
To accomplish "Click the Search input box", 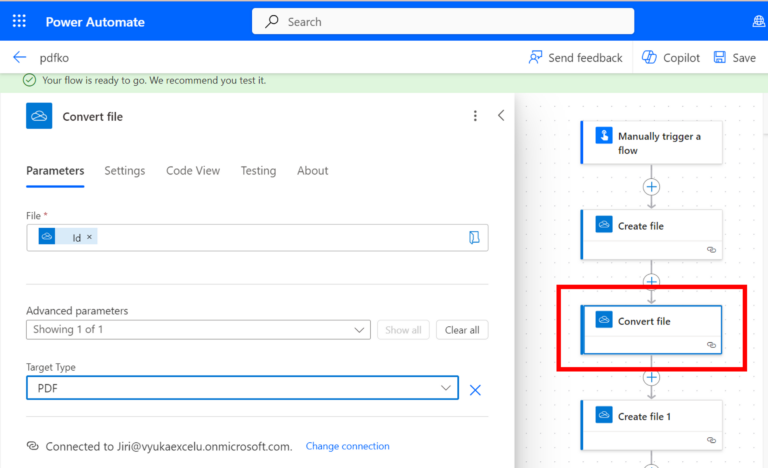I will click(443, 21).
